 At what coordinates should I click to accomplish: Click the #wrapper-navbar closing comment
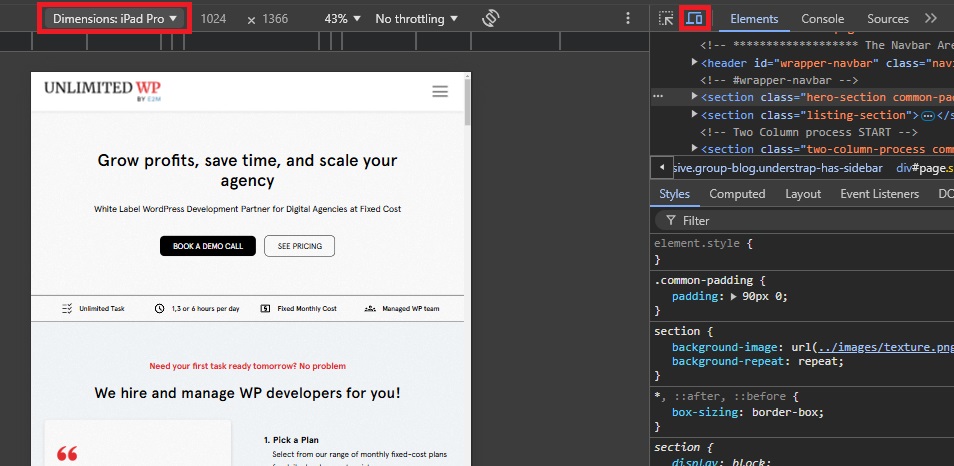[779, 80]
